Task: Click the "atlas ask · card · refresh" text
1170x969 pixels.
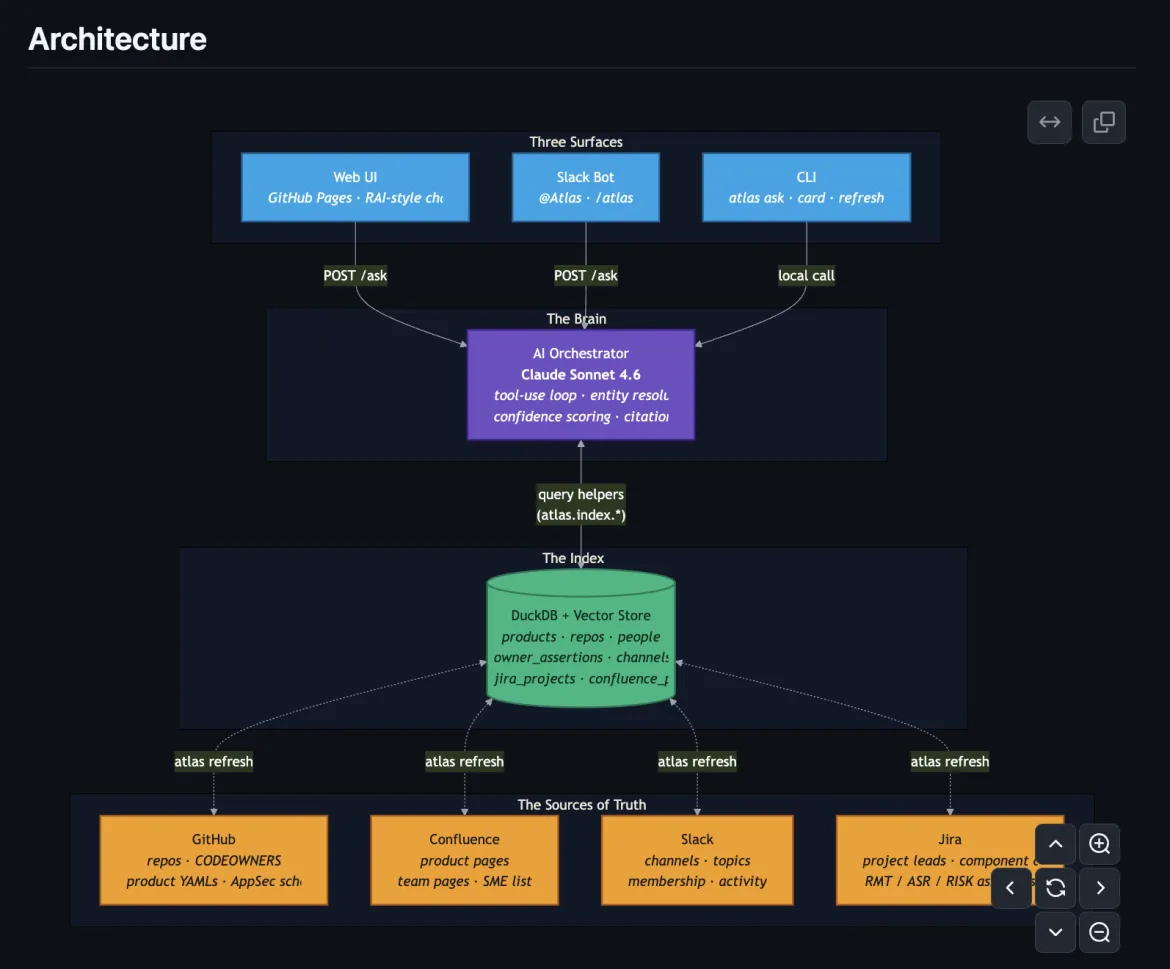Action: tap(807, 198)
